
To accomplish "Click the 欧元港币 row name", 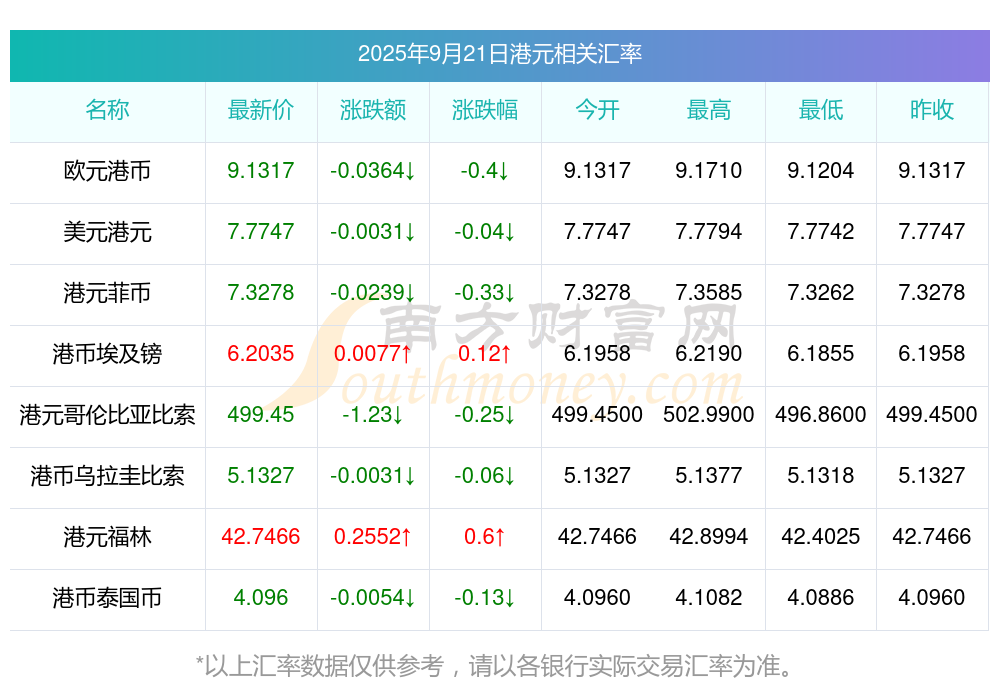I will tap(107, 171).
